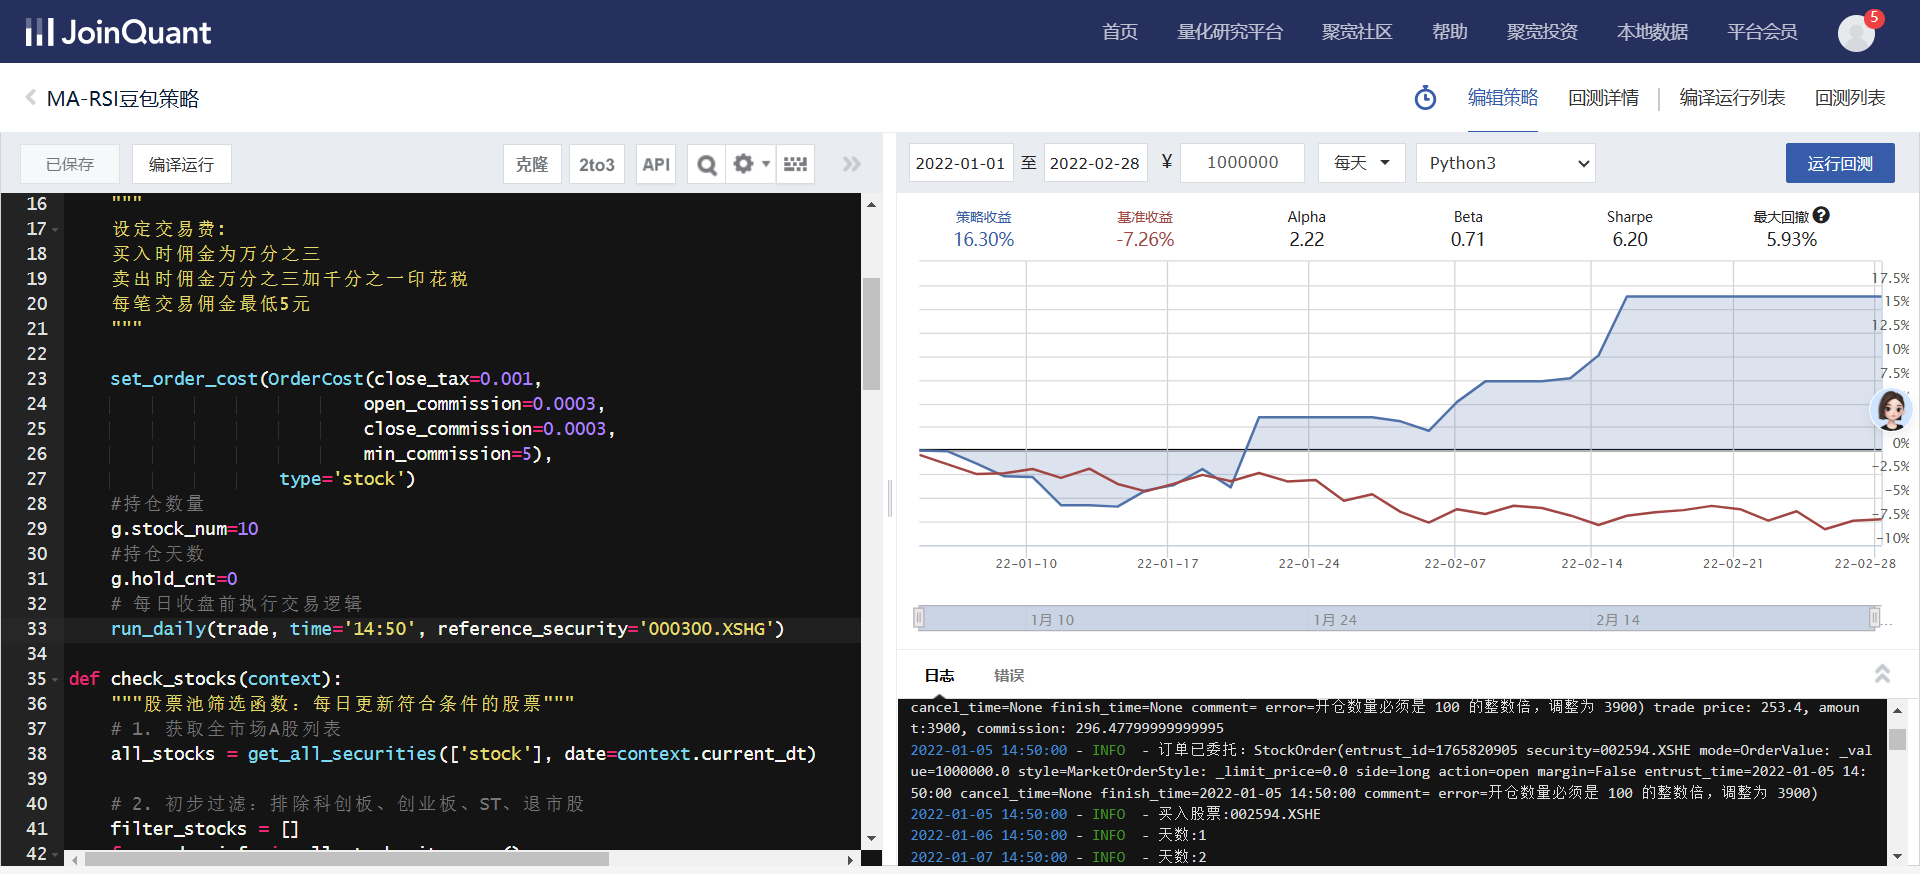Collapse the editor panel with double-arrow icon
The width and height of the screenshot is (1920, 874).
(x=852, y=164)
